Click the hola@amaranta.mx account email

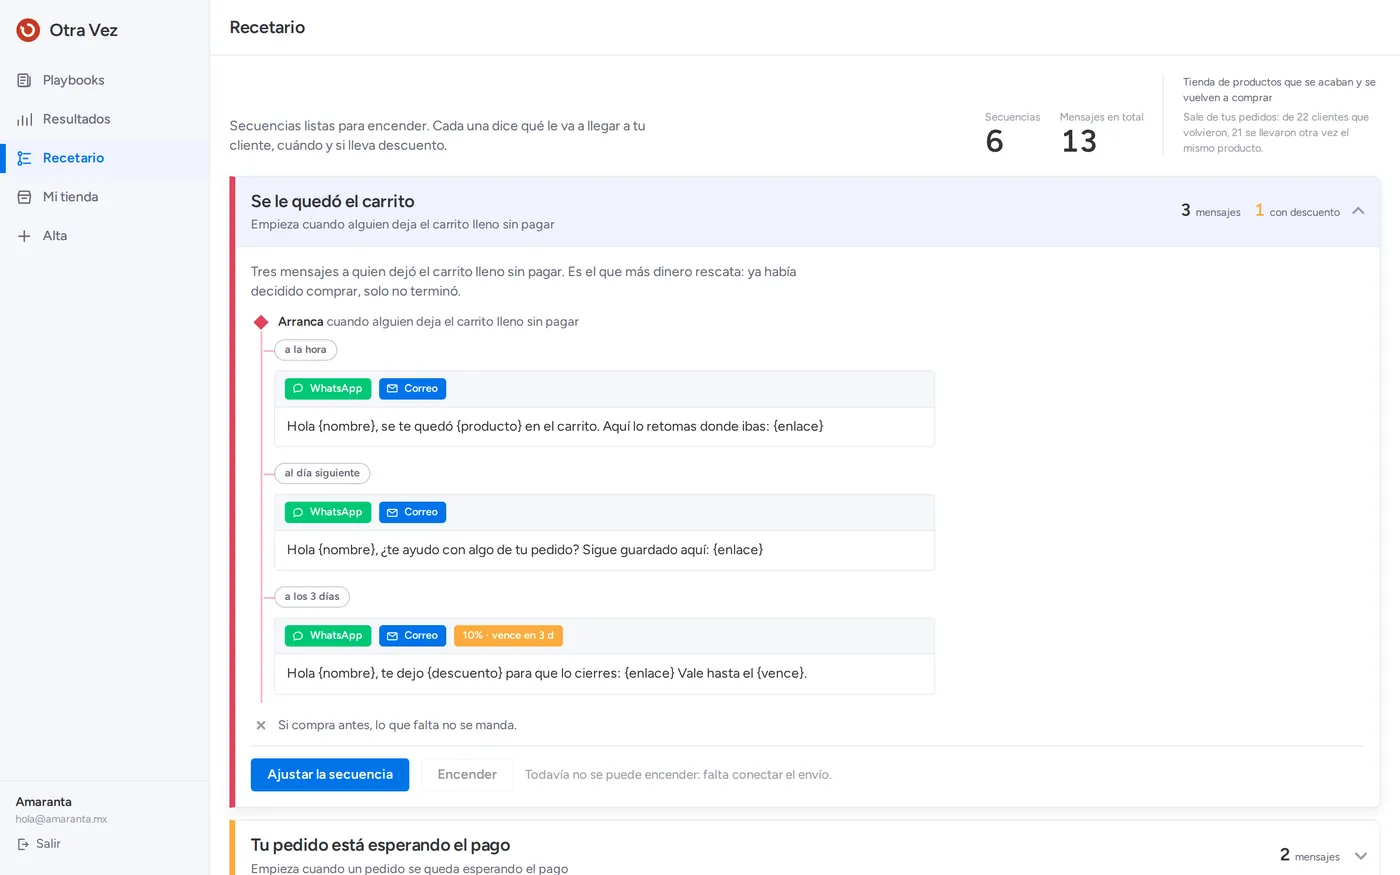(61, 819)
